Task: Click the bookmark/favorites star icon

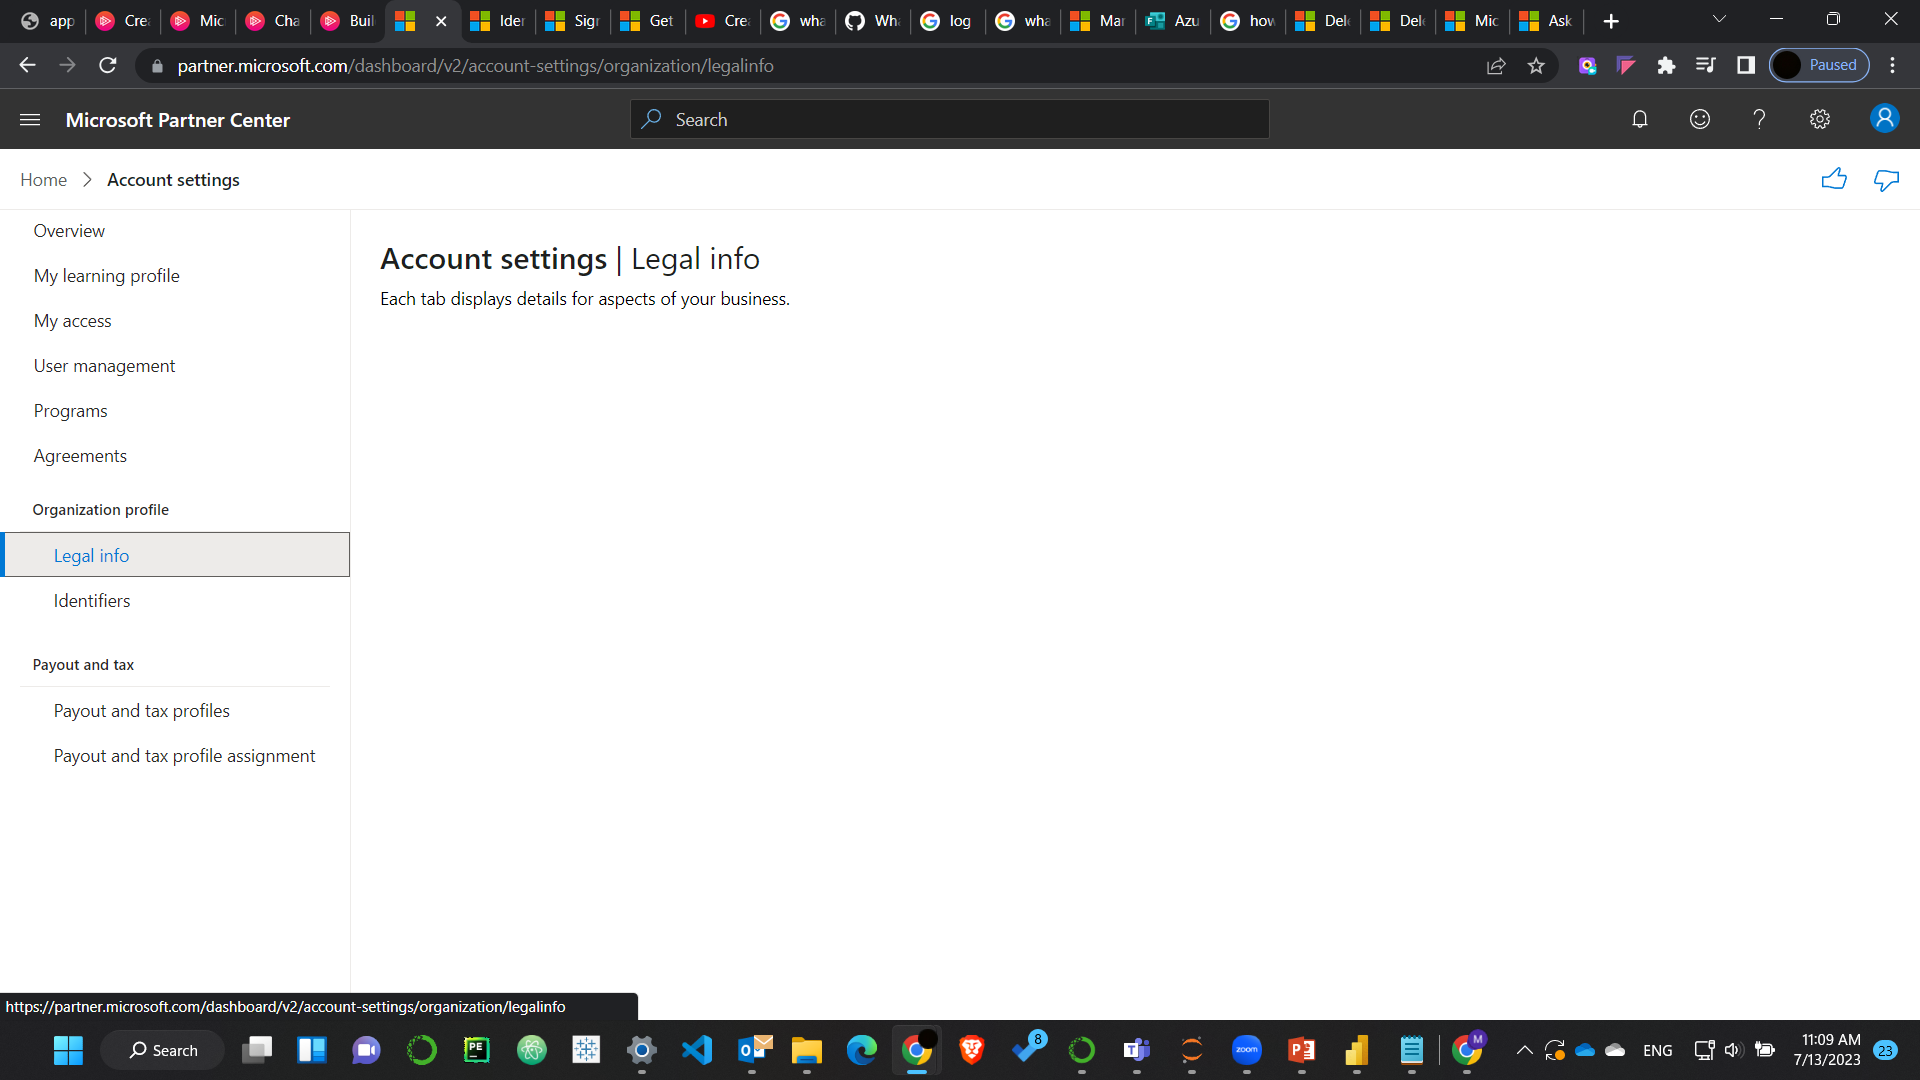Action: pos(1536,66)
